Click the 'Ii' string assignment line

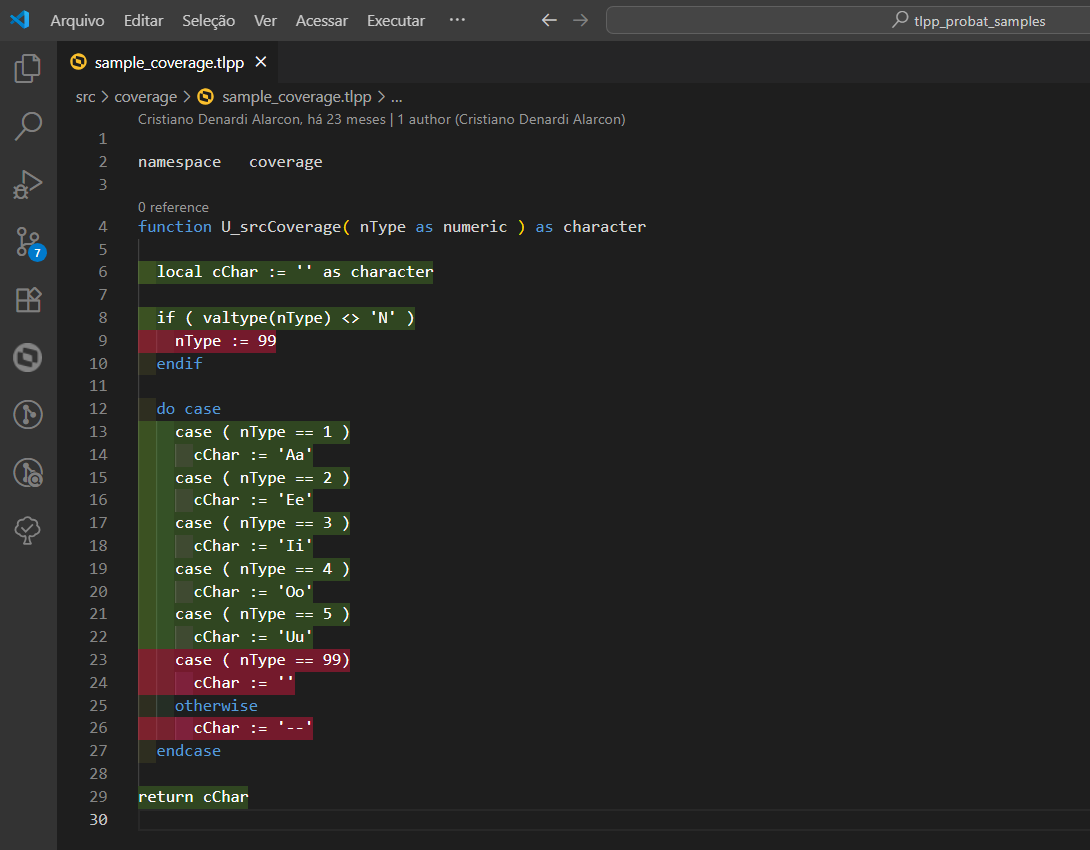coord(253,546)
